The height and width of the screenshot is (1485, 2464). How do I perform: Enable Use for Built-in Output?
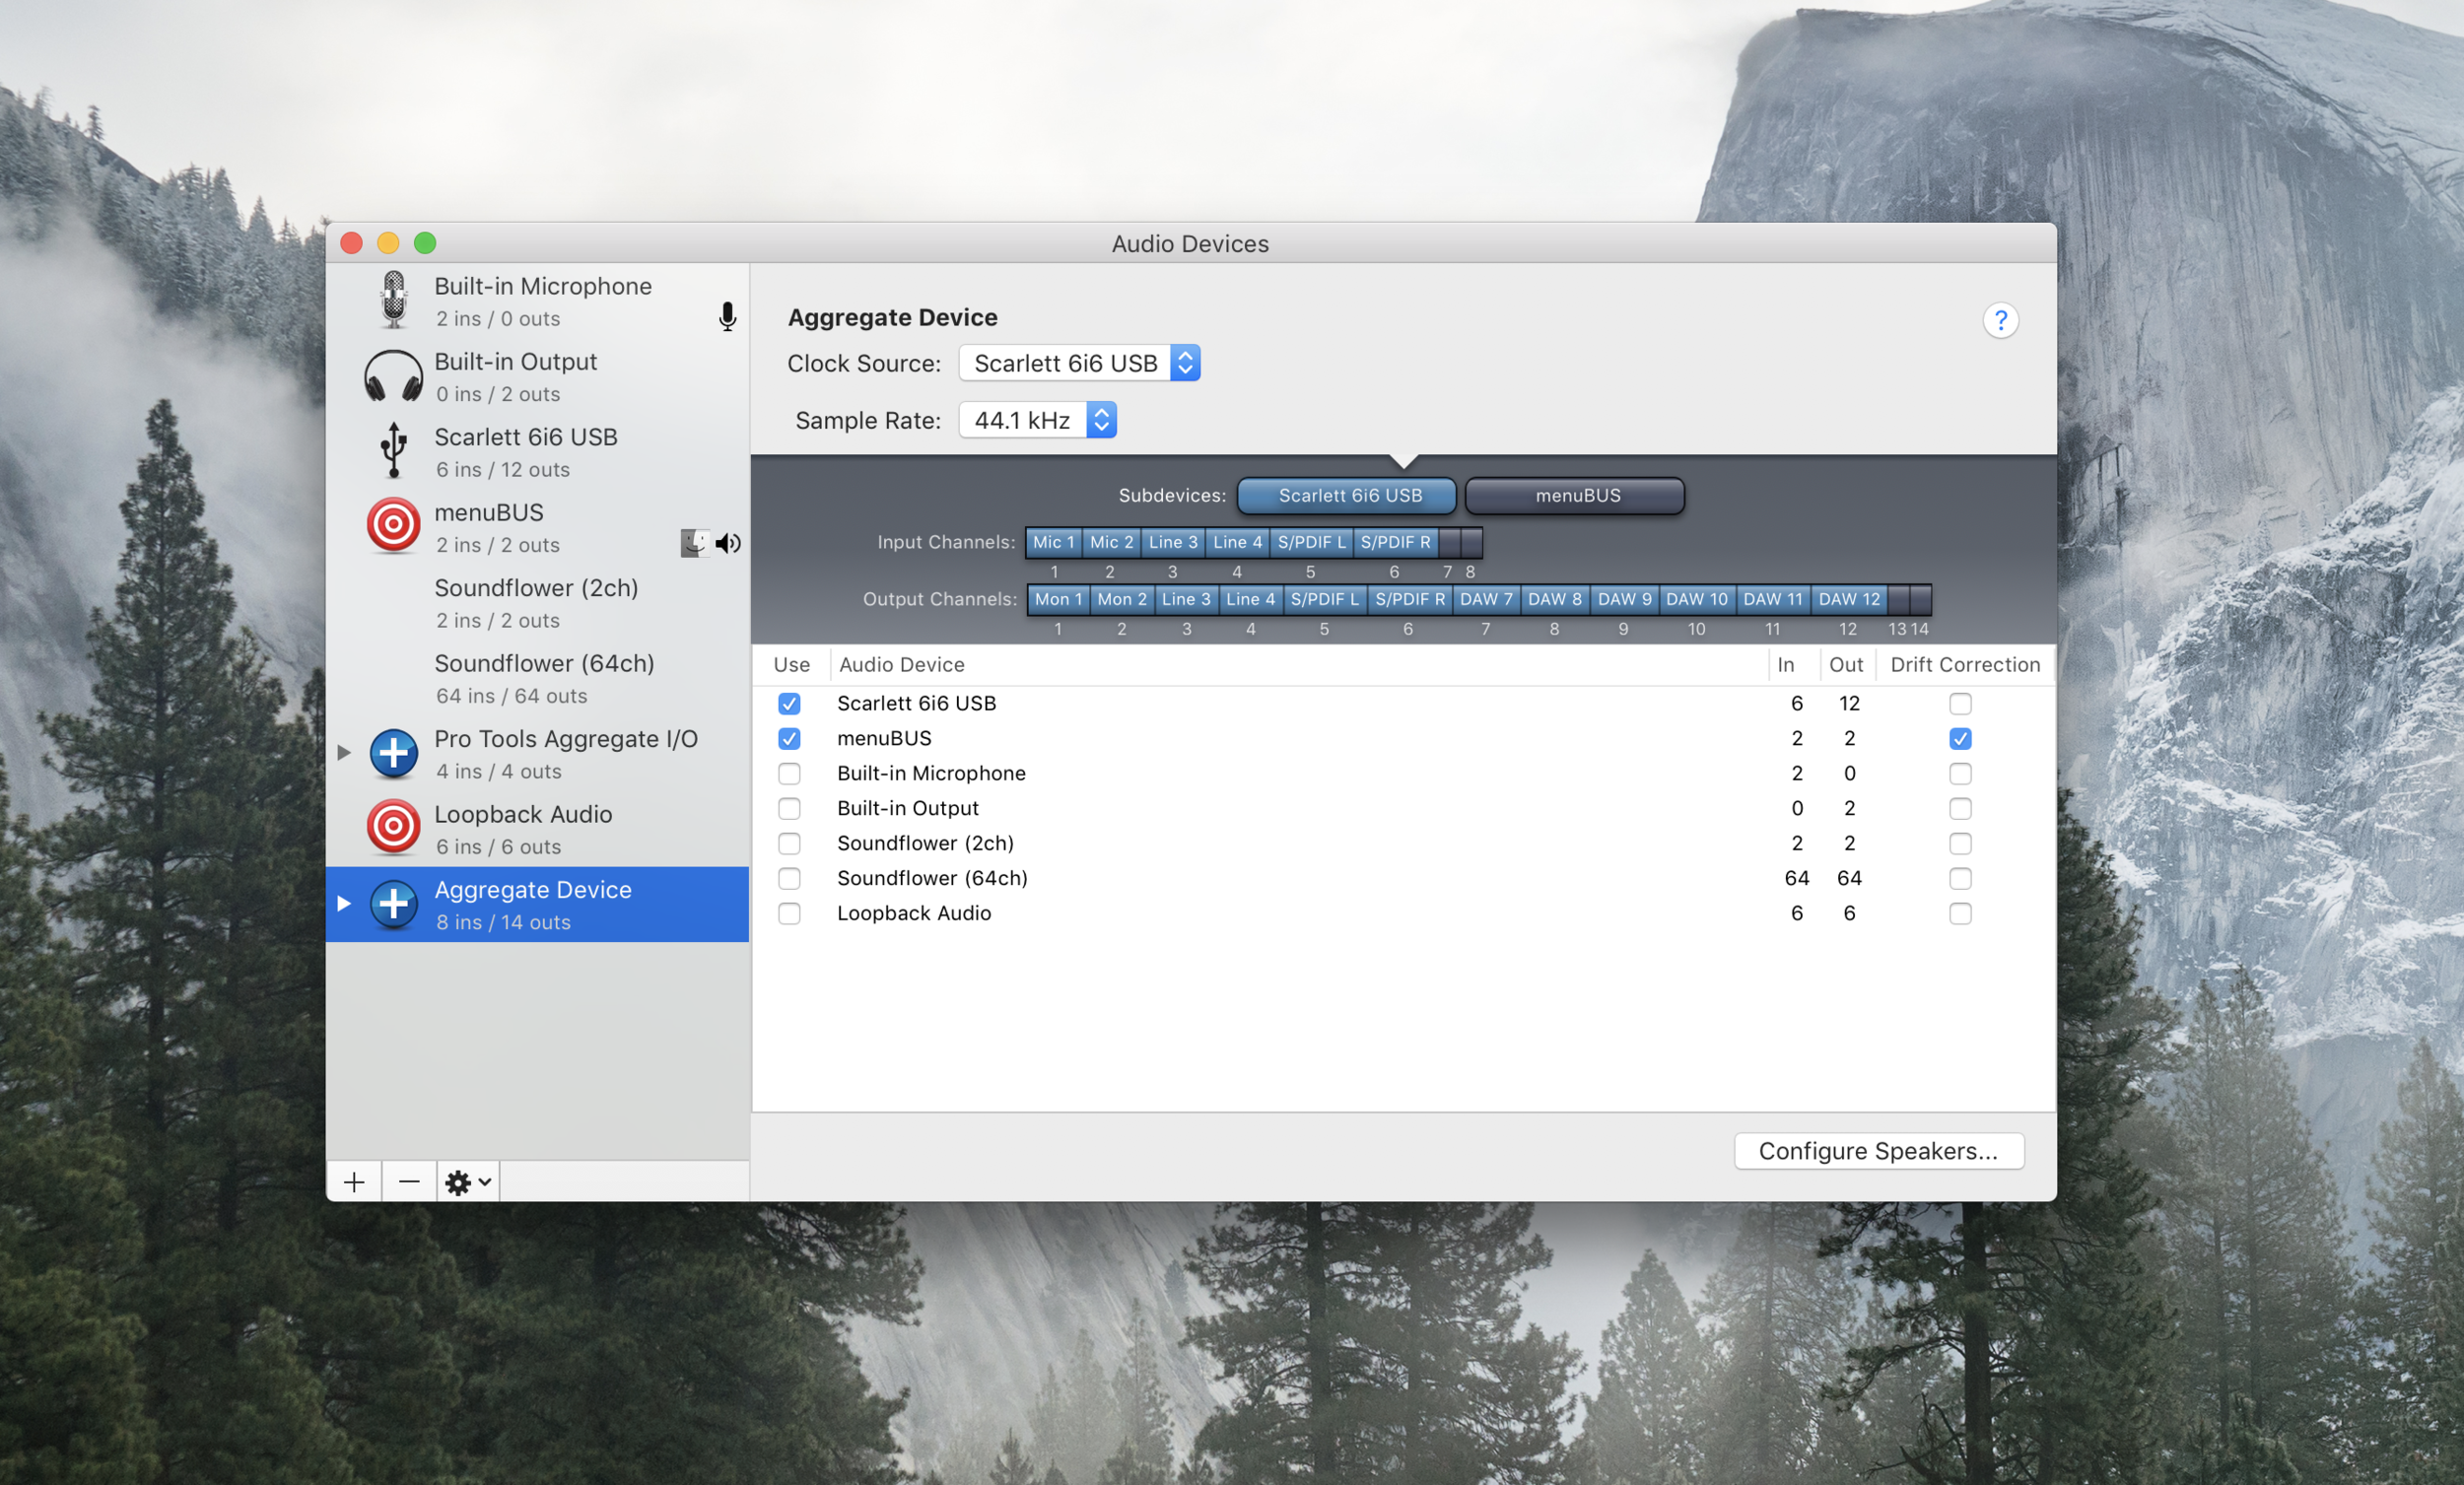coord(789,808)
